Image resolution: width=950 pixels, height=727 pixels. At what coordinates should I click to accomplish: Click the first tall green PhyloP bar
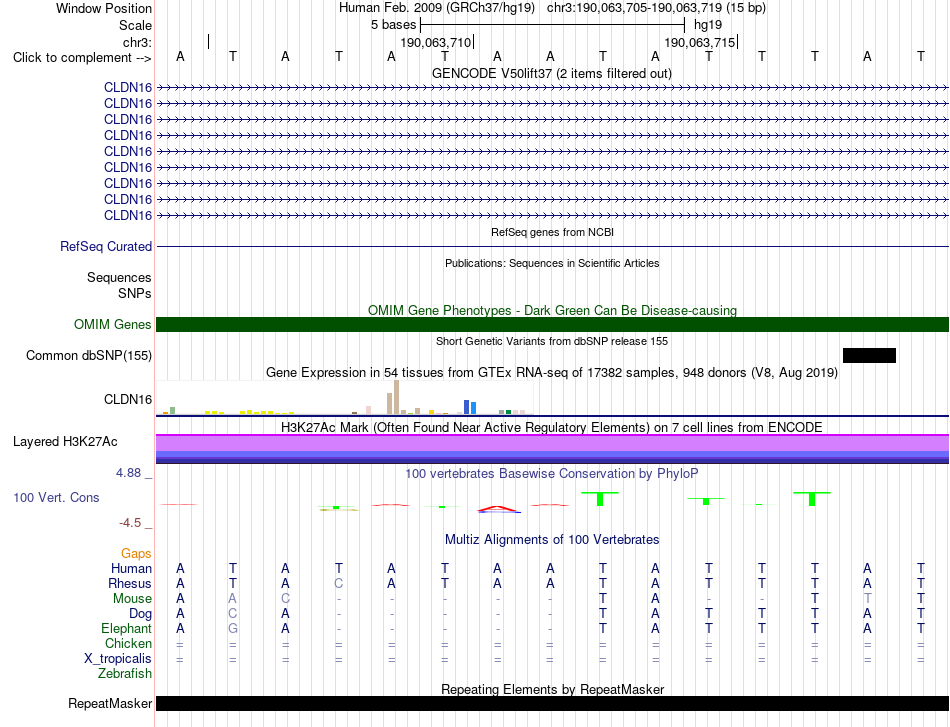click(600, 499)
